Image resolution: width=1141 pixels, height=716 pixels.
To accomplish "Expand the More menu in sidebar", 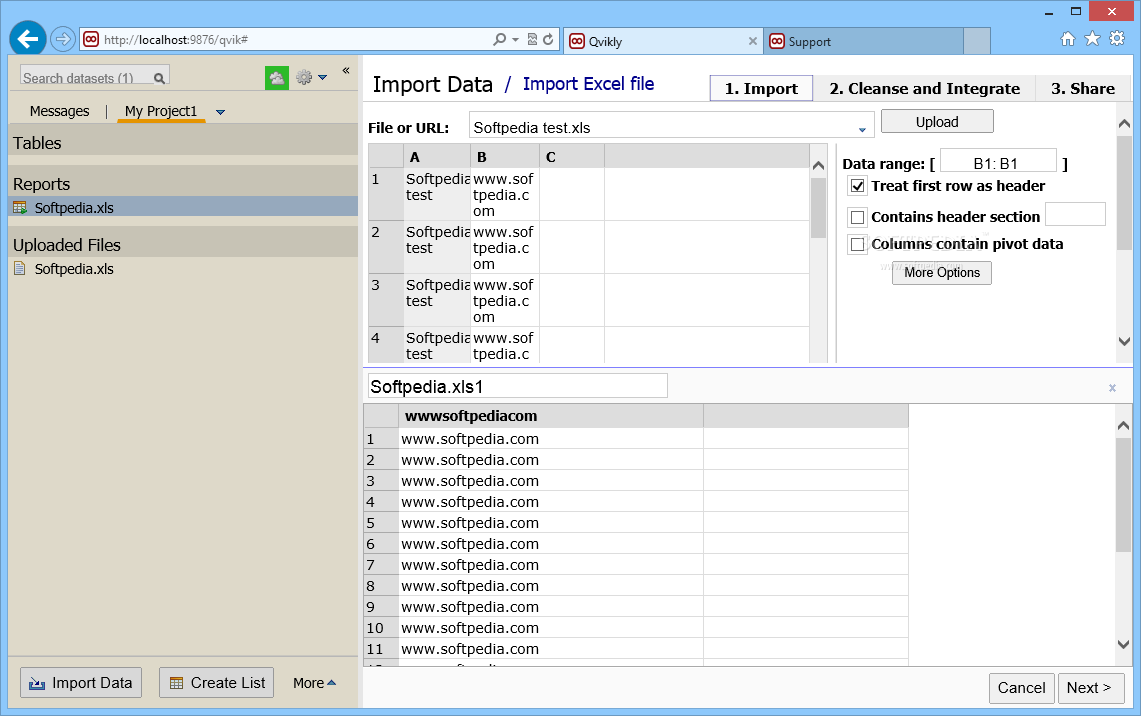I will pos(314,683).
